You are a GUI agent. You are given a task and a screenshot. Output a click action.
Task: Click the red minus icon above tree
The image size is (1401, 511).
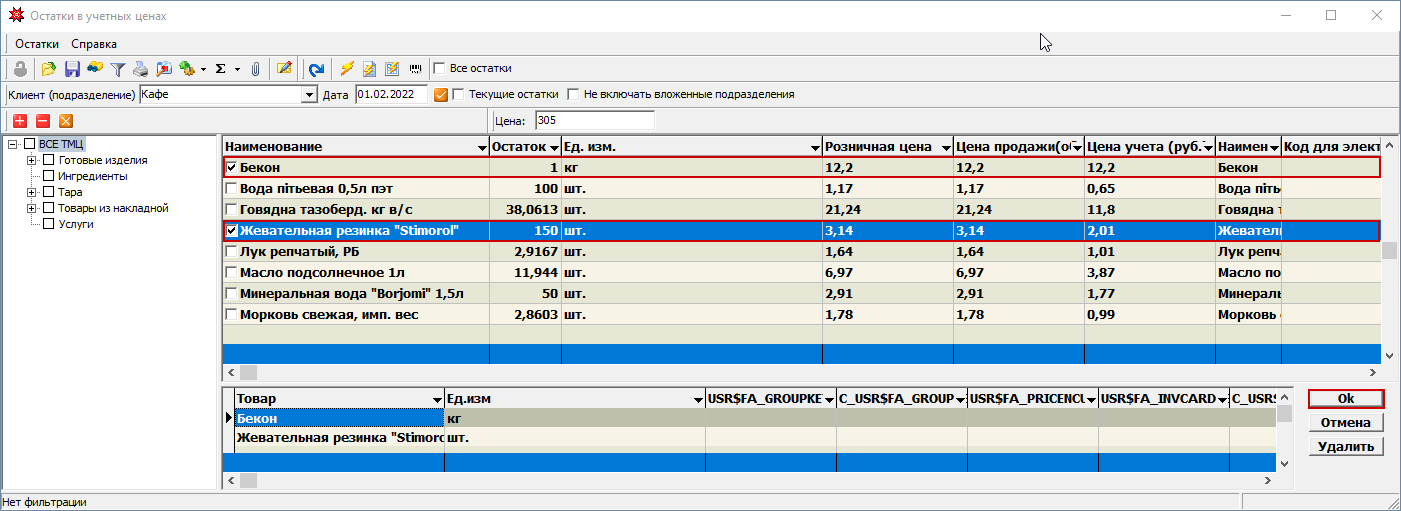coord(43,120)
